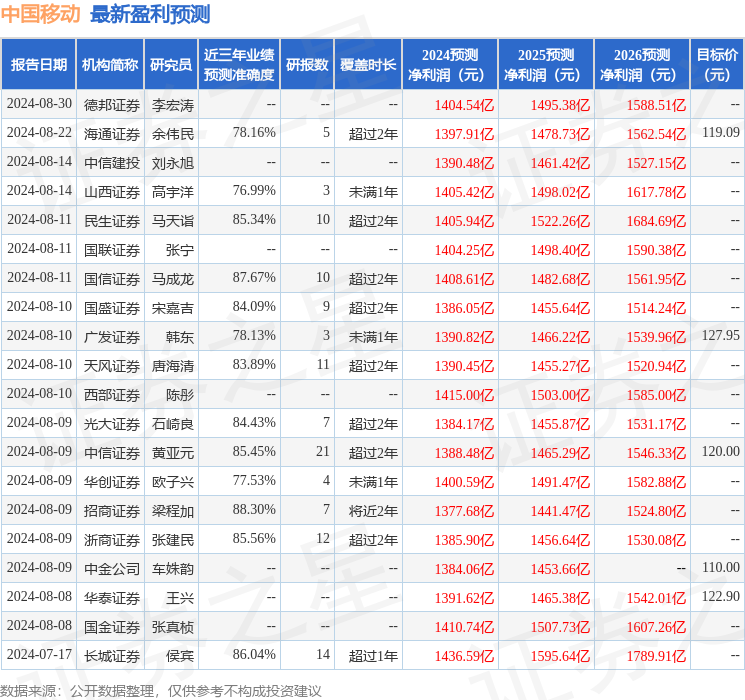Screen dimensions: 745x700
Task: Click the 最新盈利预测 heading
Action: click(150, 14)
